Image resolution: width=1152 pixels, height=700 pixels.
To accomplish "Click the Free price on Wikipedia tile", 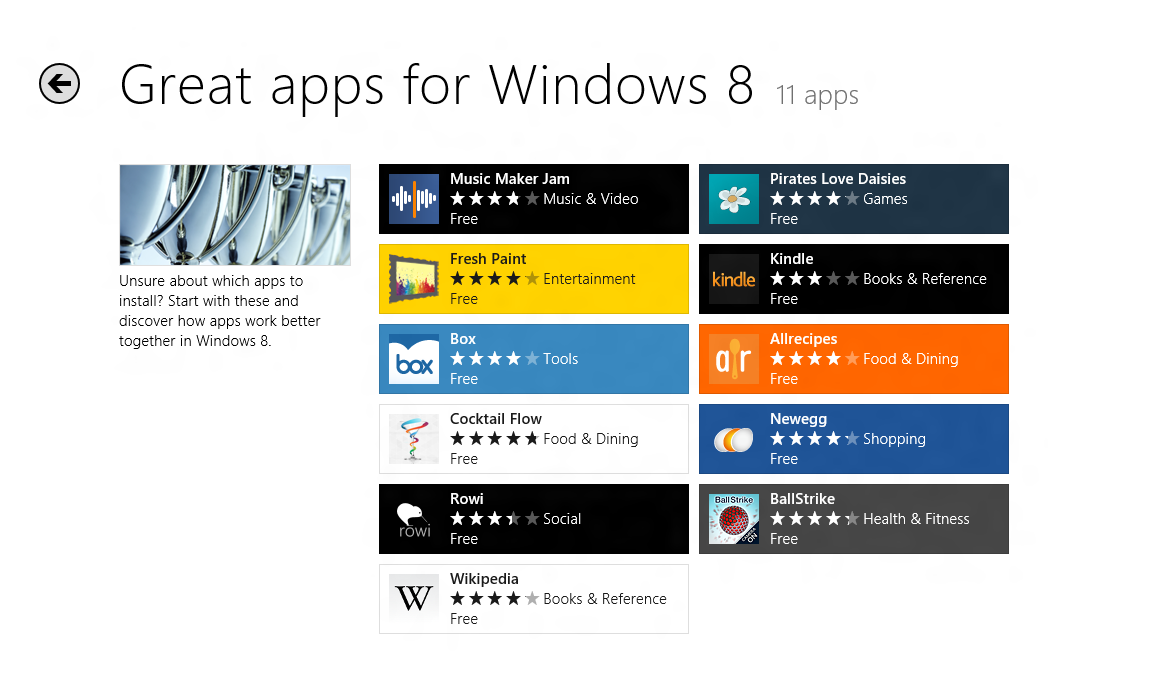I will [x=464, y=619].
